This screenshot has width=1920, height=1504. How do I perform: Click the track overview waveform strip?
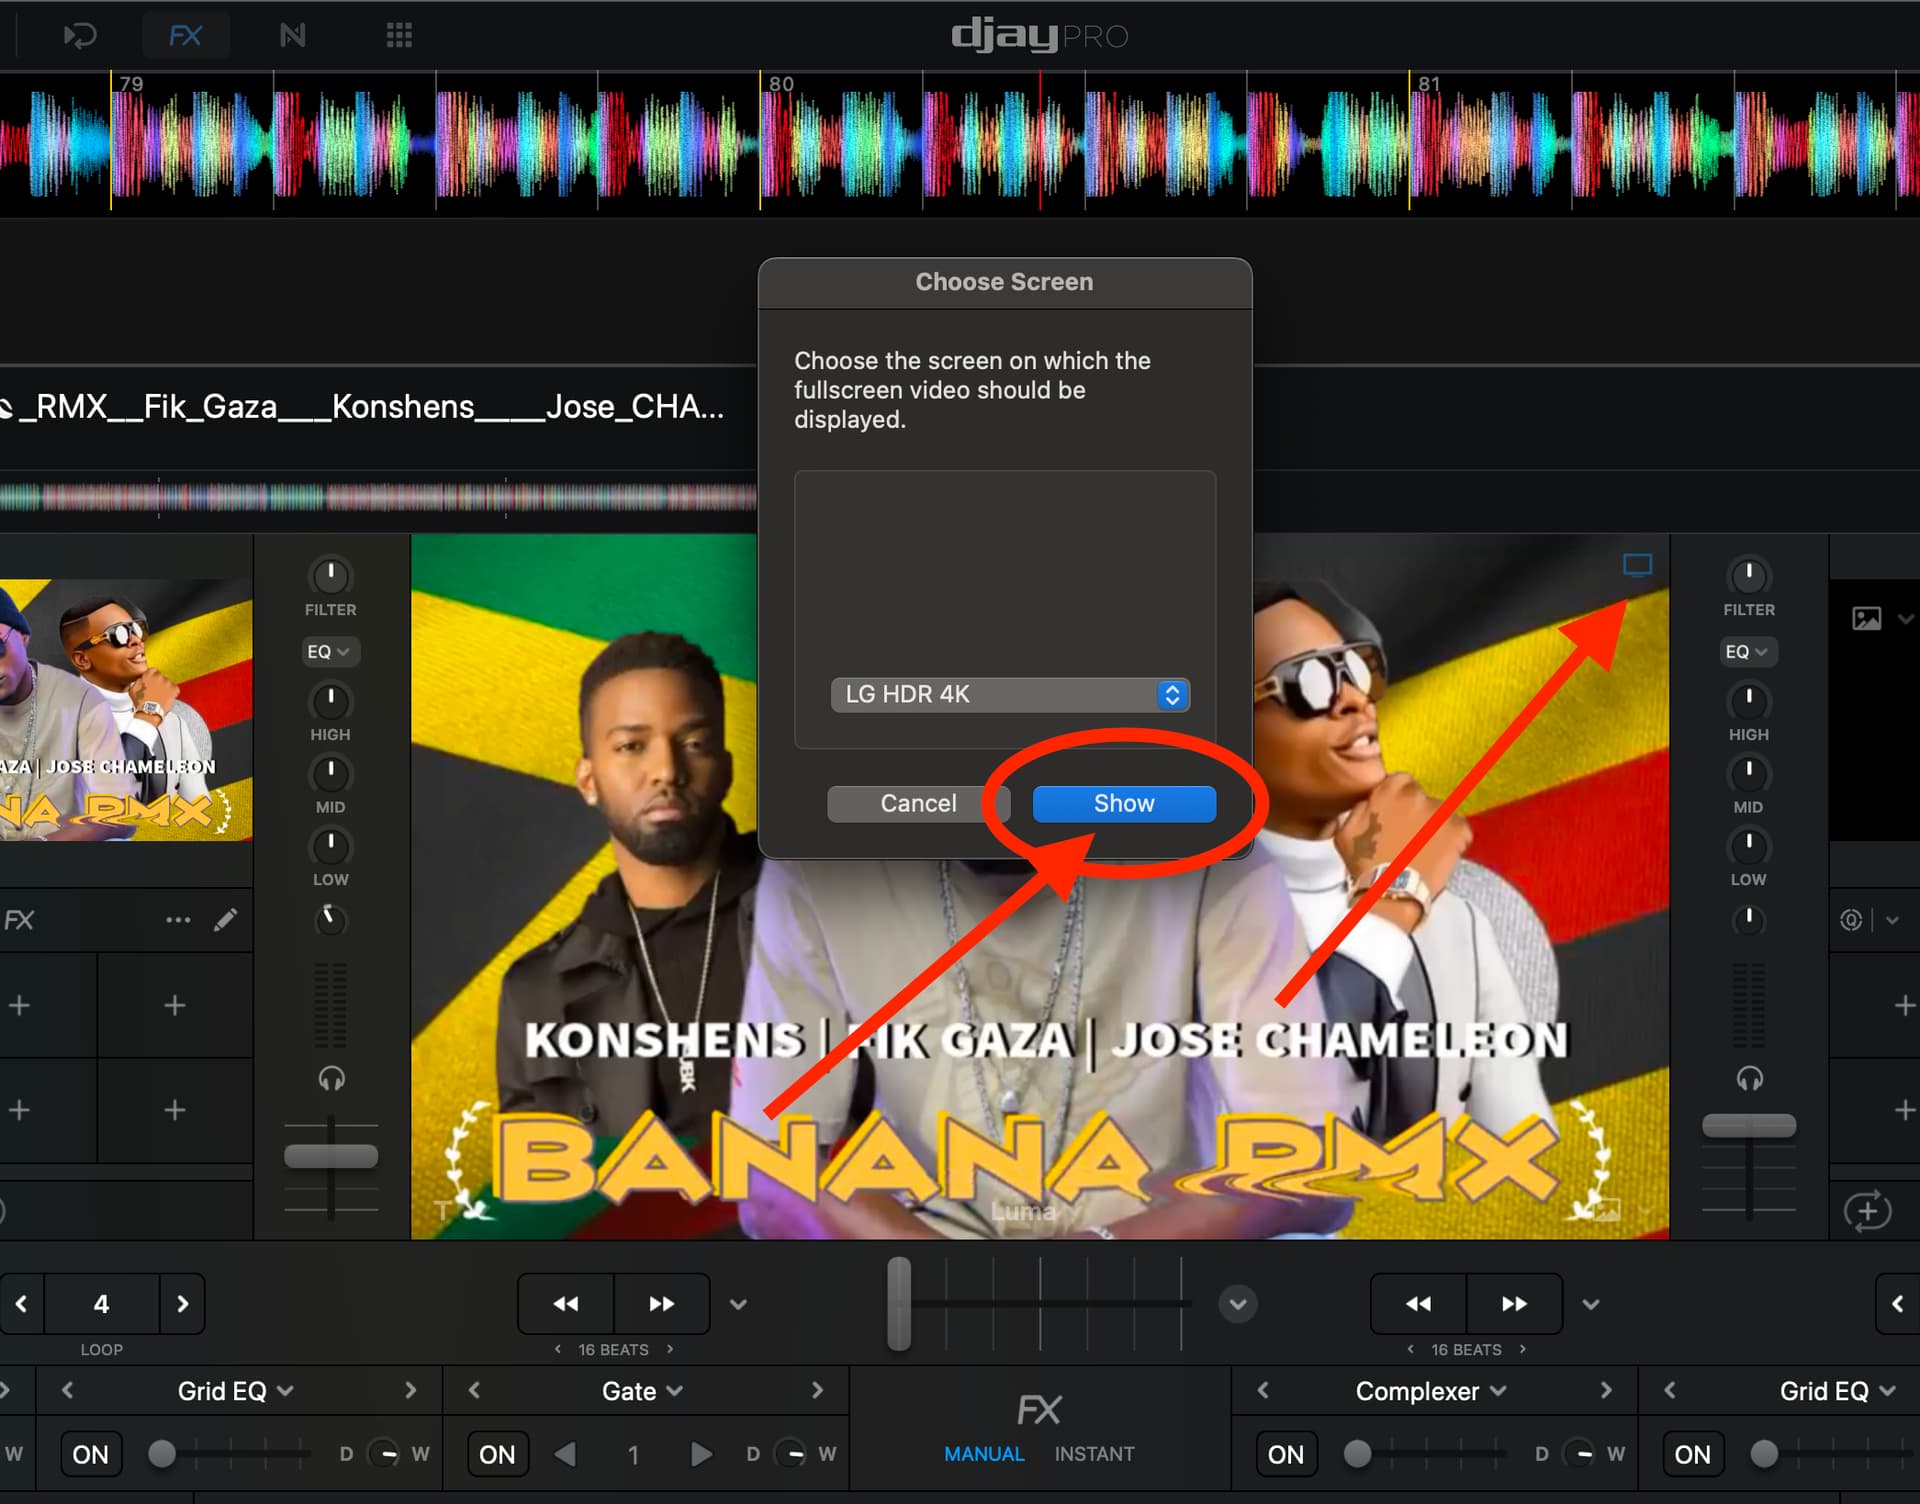pyautogui.click(x=378, y=496)
